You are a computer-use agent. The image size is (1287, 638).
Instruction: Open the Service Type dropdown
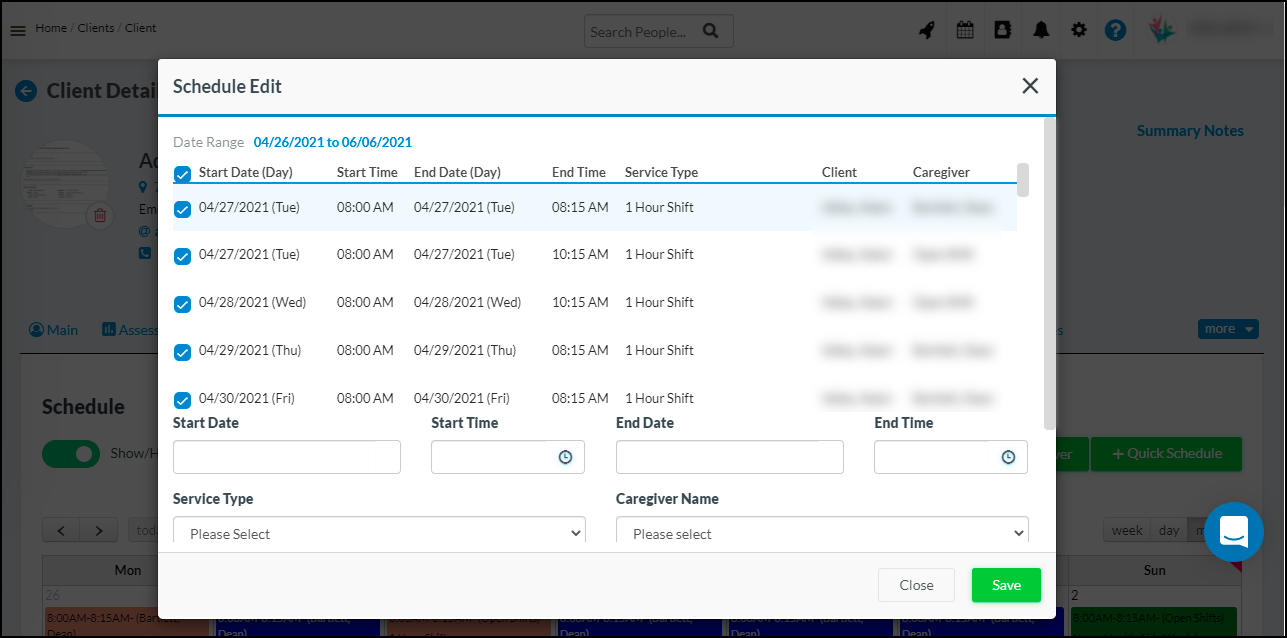[x=379, y=532]
